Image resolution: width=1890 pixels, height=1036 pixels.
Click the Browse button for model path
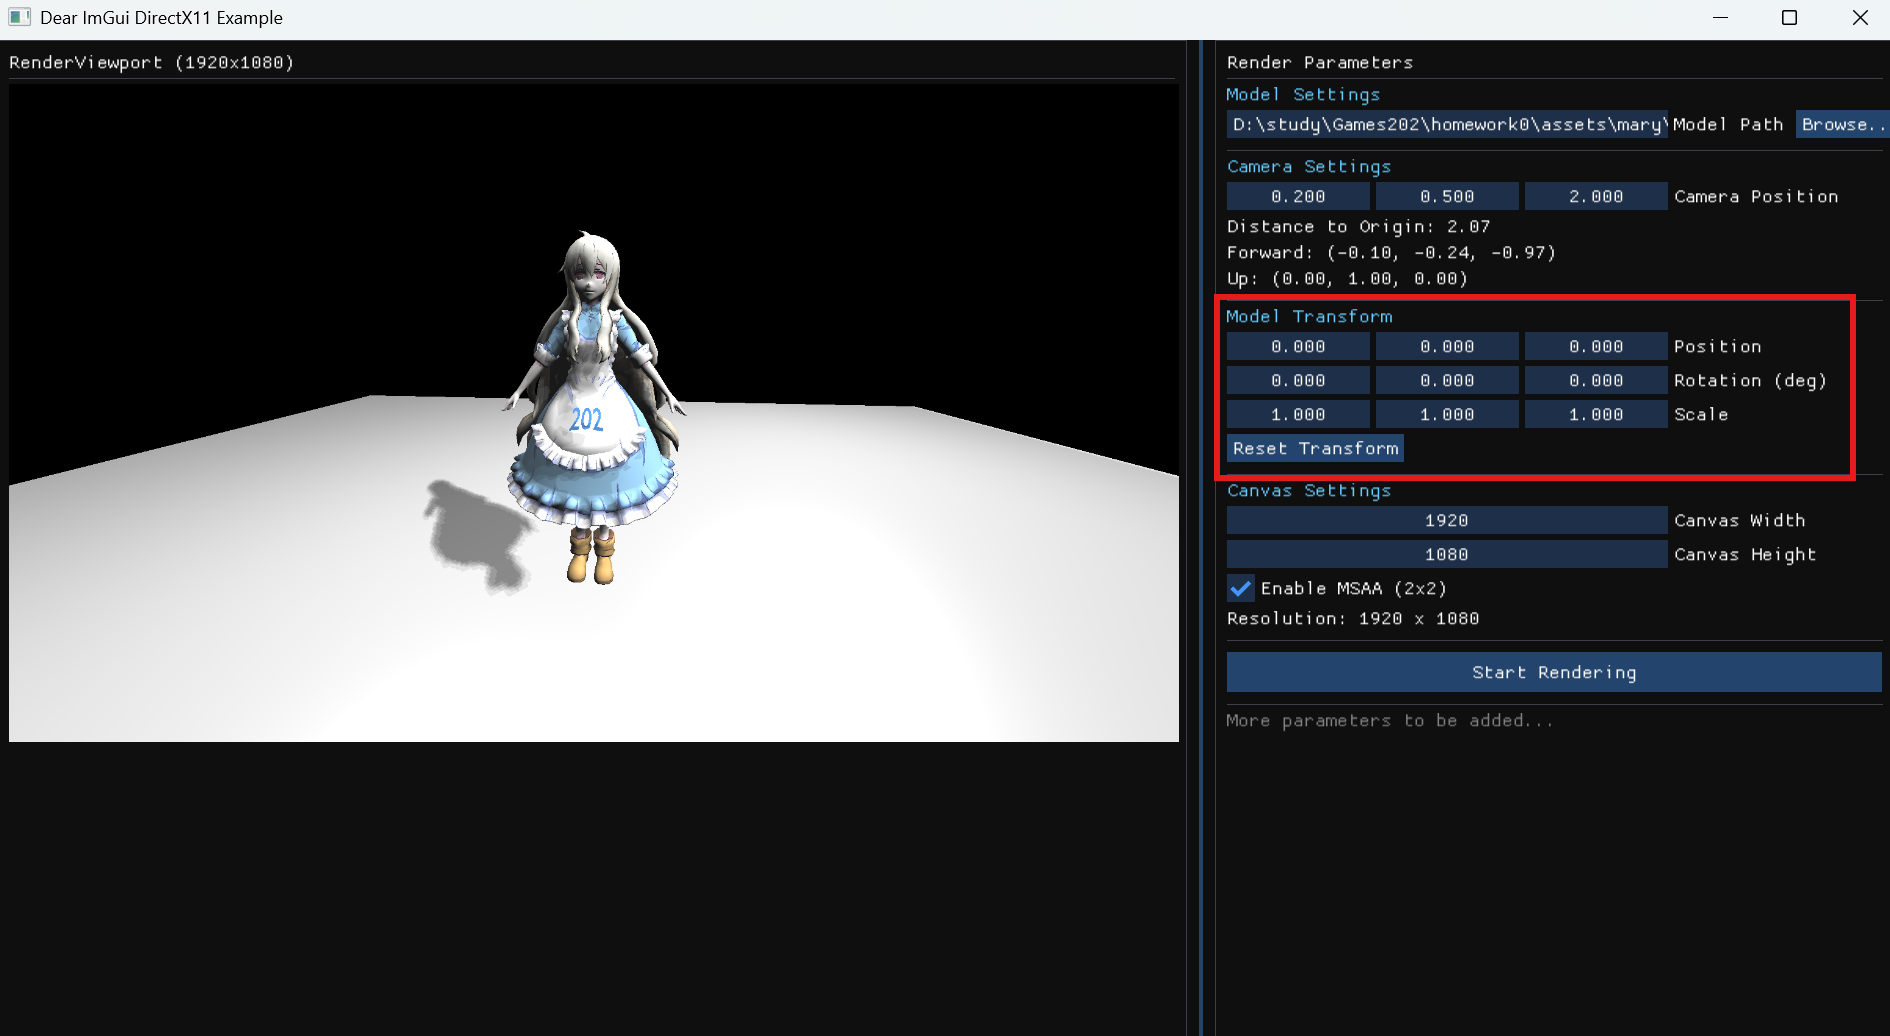click(1840, 124)
